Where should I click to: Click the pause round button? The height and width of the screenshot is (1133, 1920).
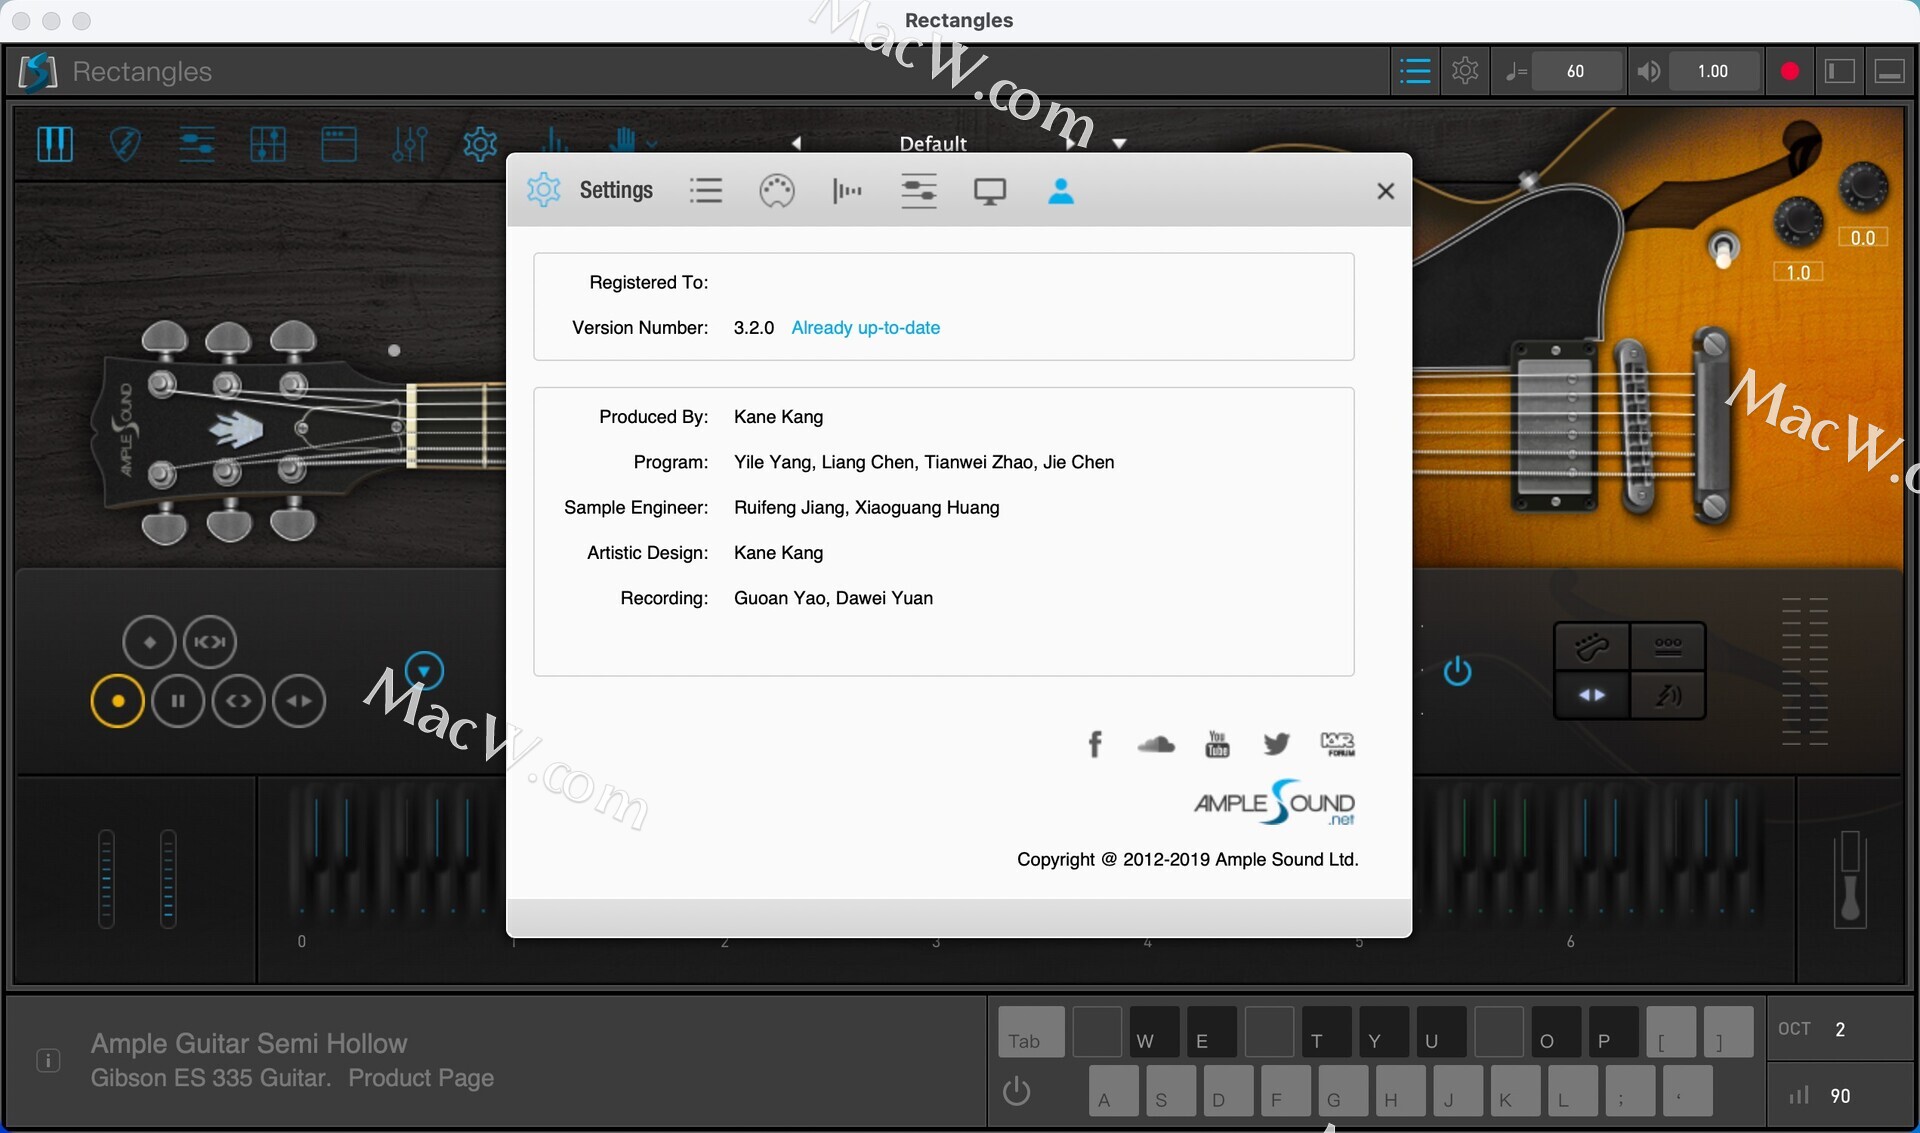tap(178, 701)
